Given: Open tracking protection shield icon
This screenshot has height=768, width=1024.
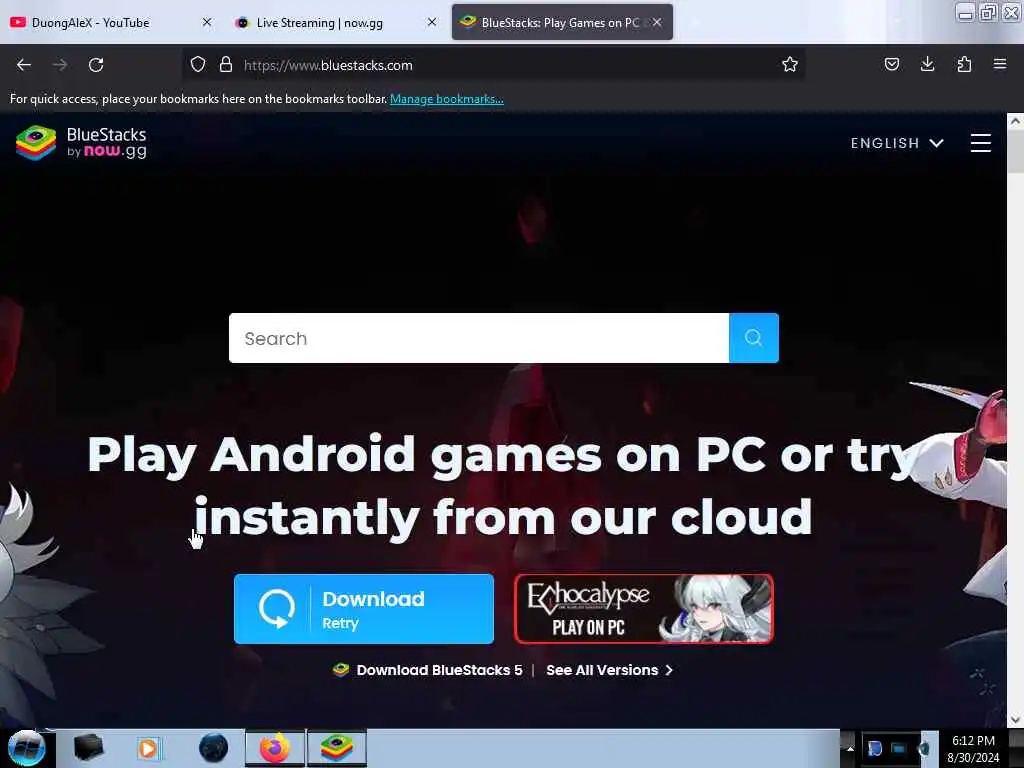Looking at the screenshot, I should coord(198,65).
